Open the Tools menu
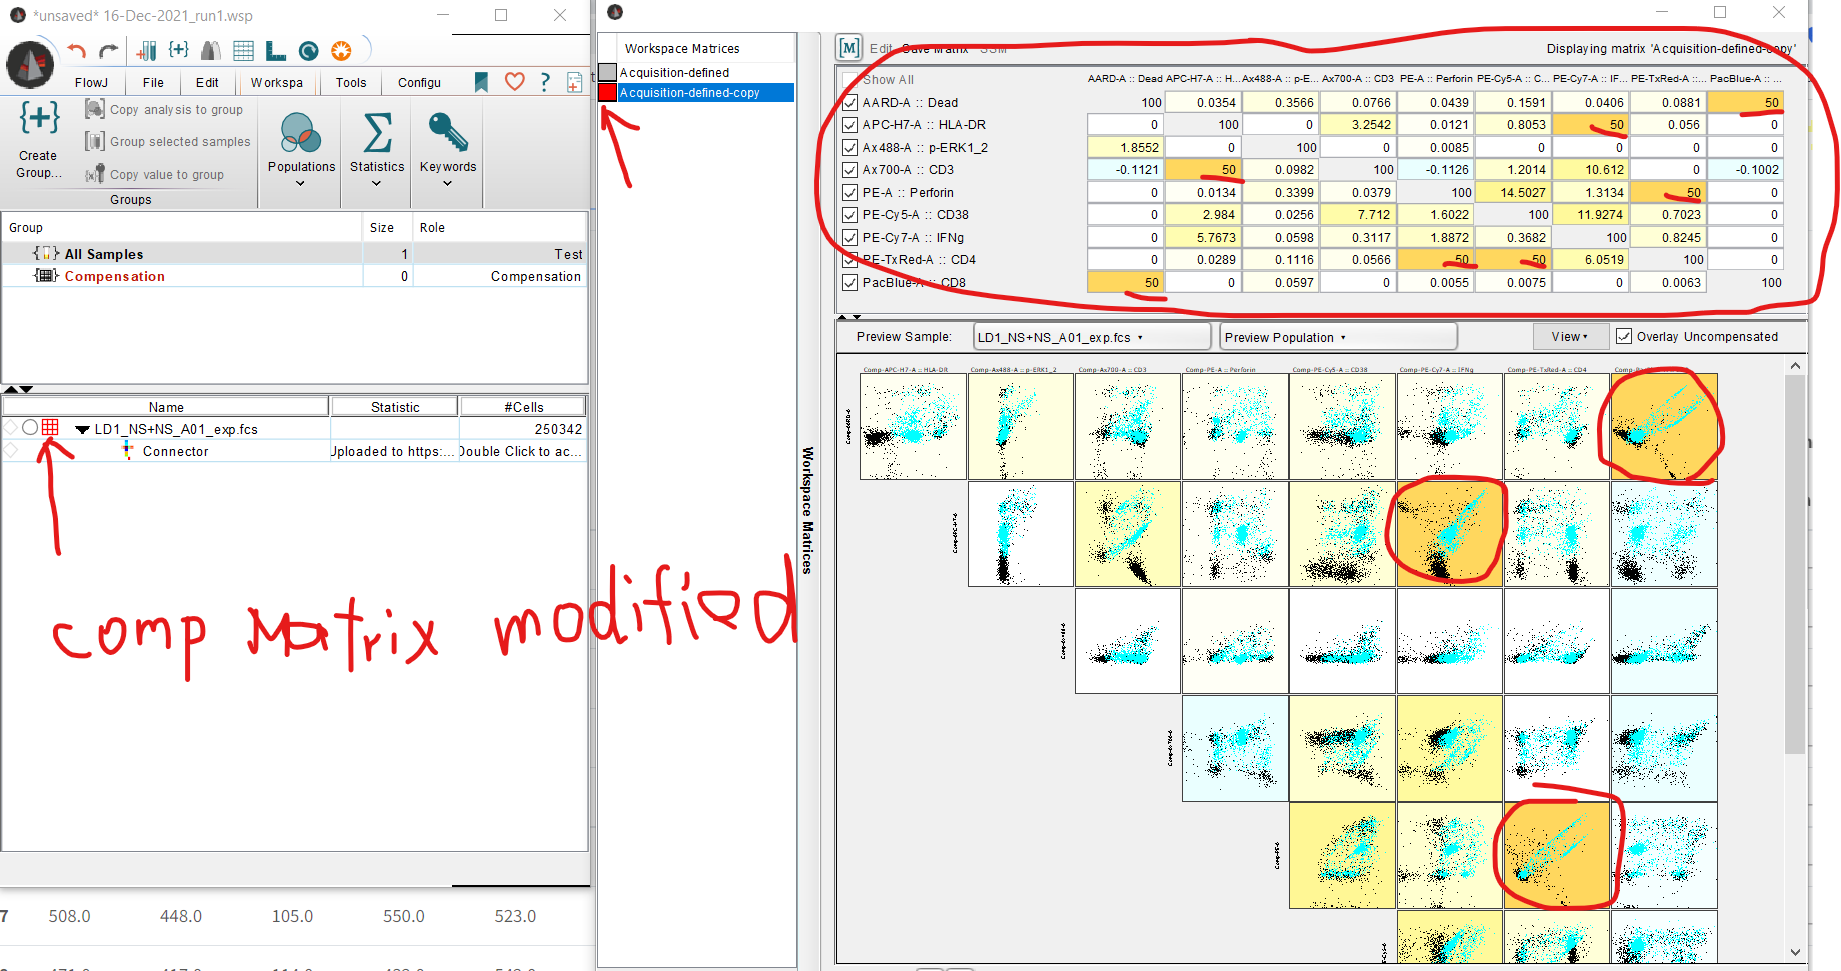 click(350, 82)
